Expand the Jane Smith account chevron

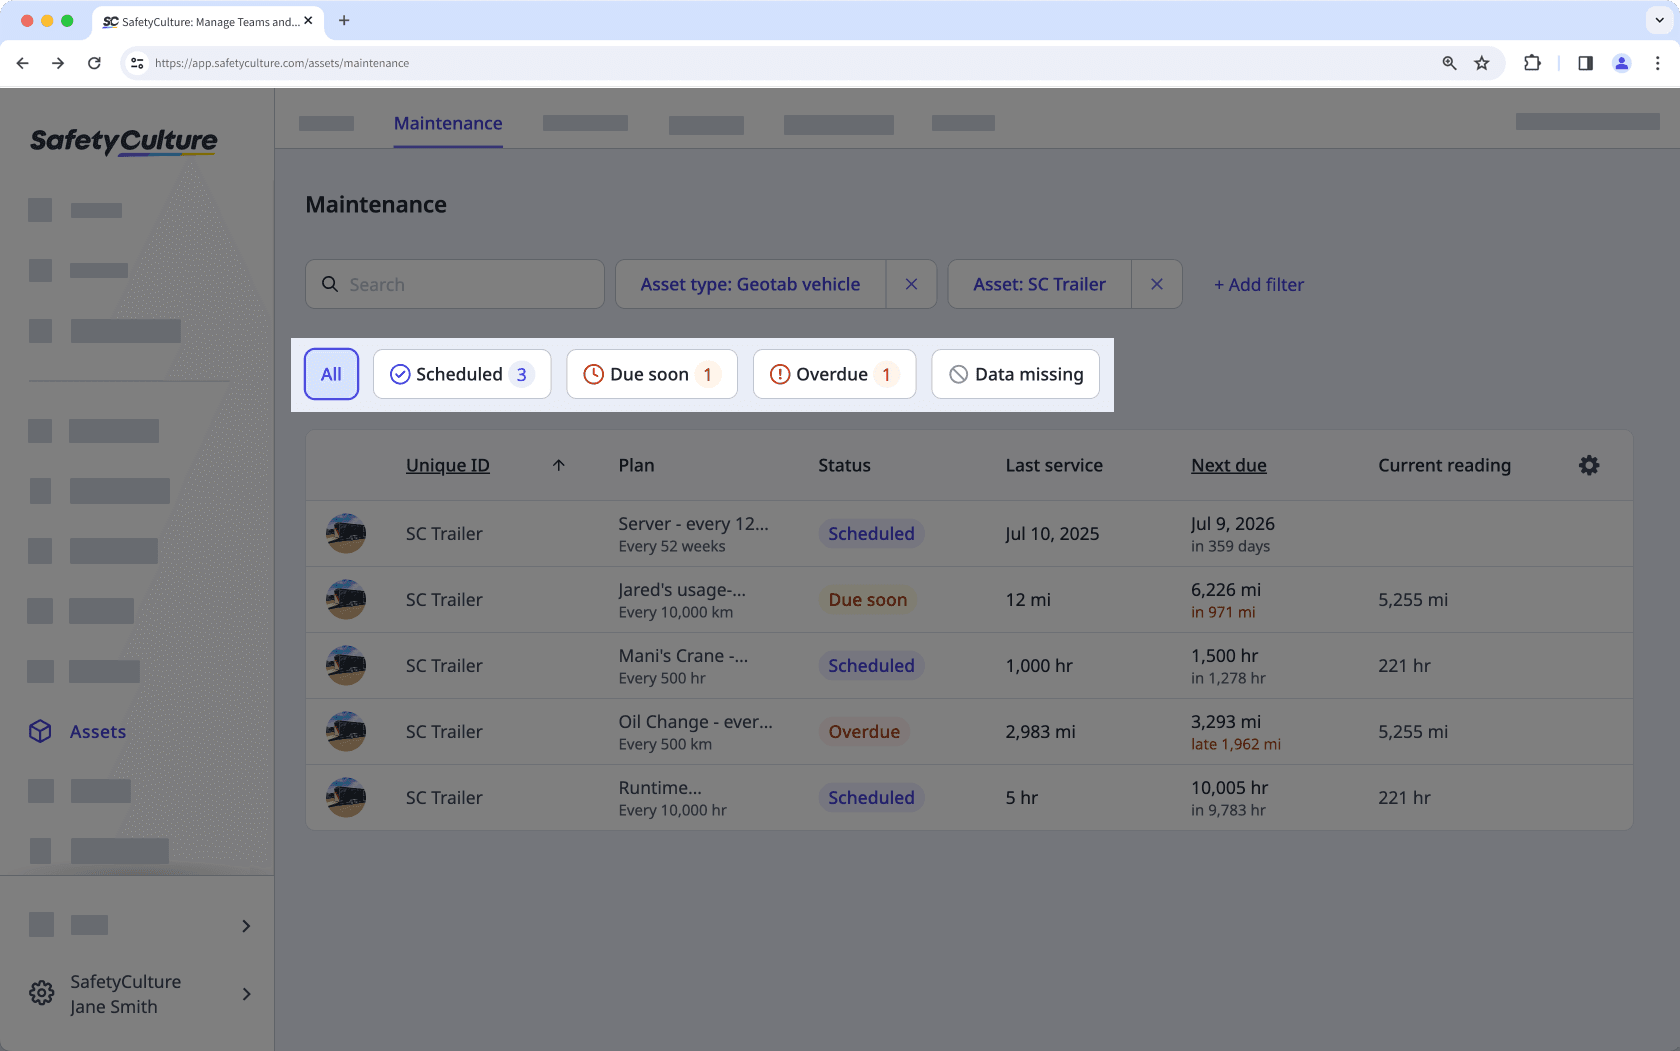pyautogui.click(x=246, y=994)
